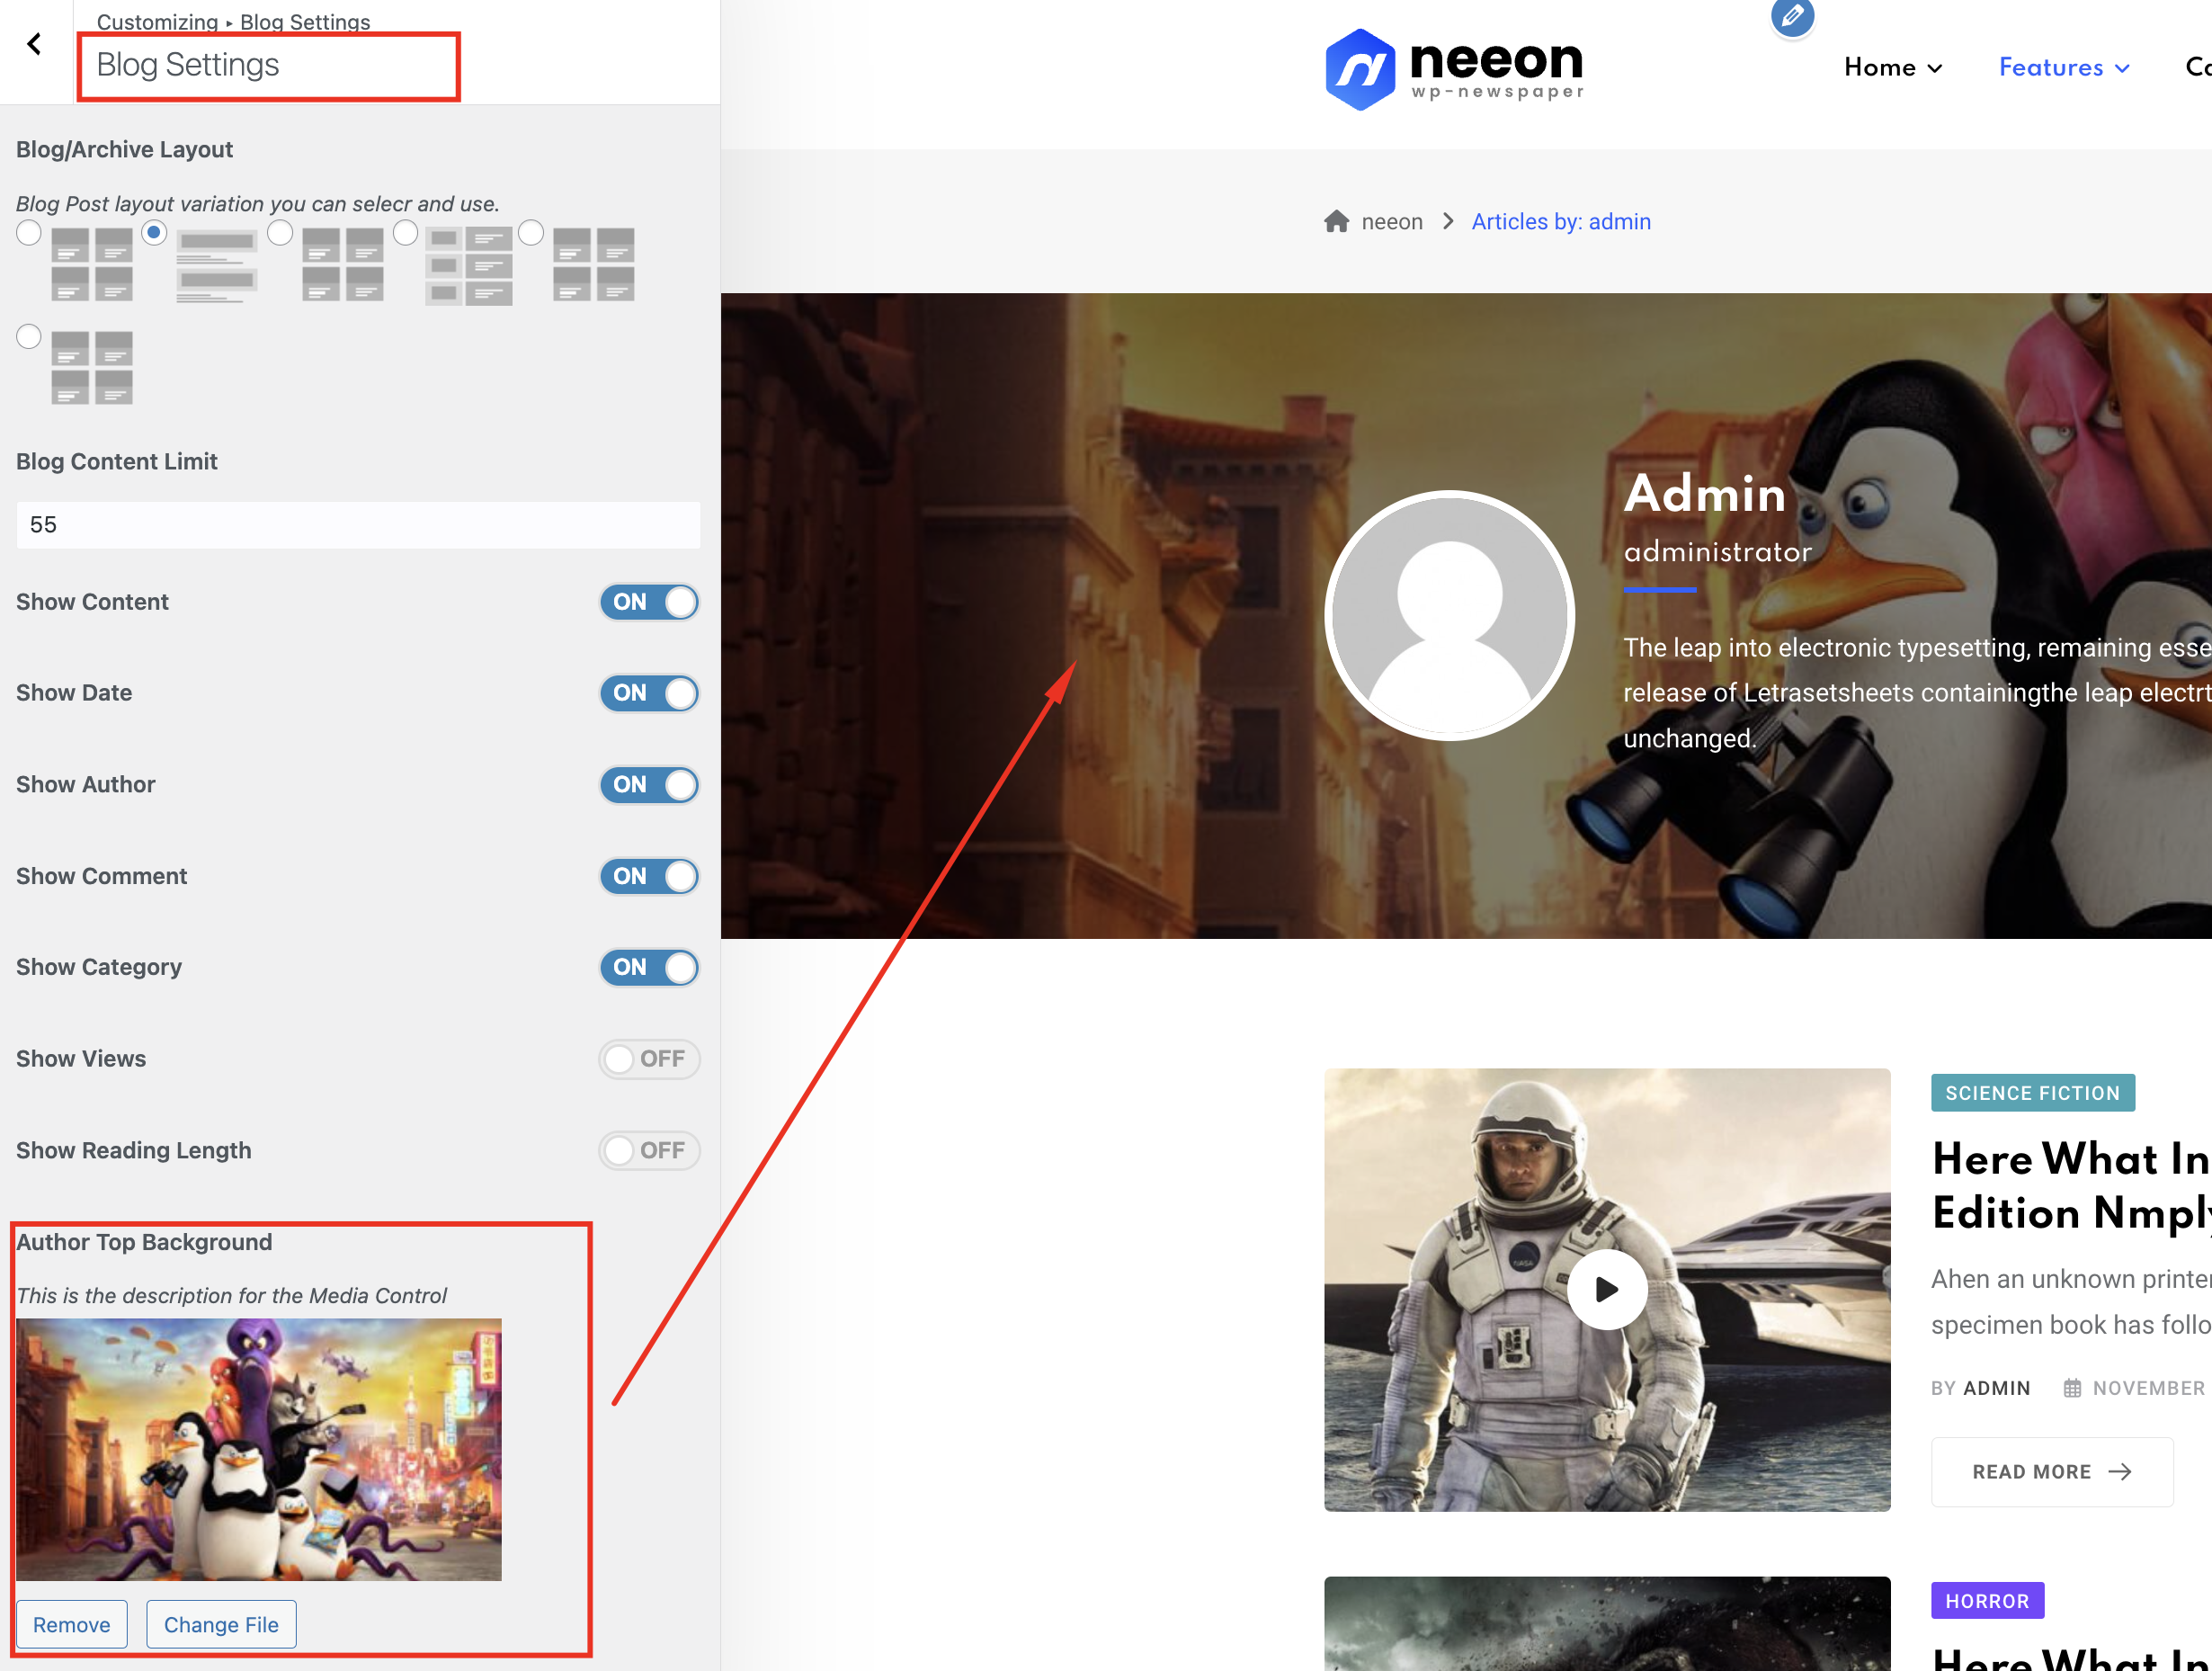
Task: Go back using the customizer back arrow
Action: point(35,44)
